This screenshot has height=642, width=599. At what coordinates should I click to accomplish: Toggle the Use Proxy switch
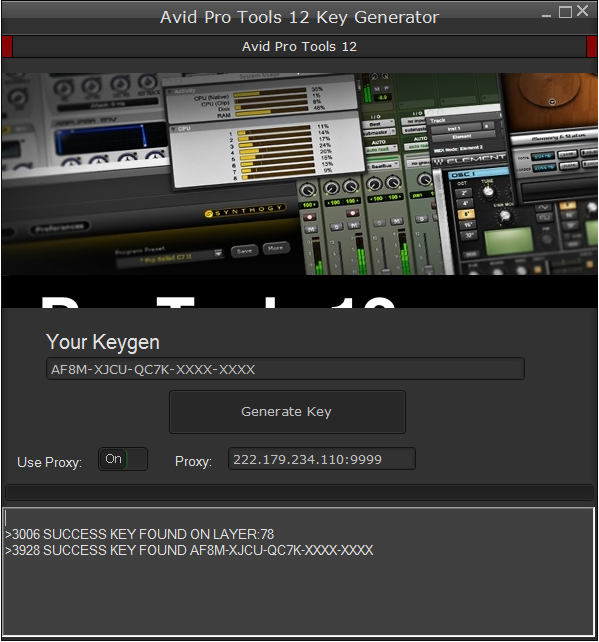tap(123, 459)
